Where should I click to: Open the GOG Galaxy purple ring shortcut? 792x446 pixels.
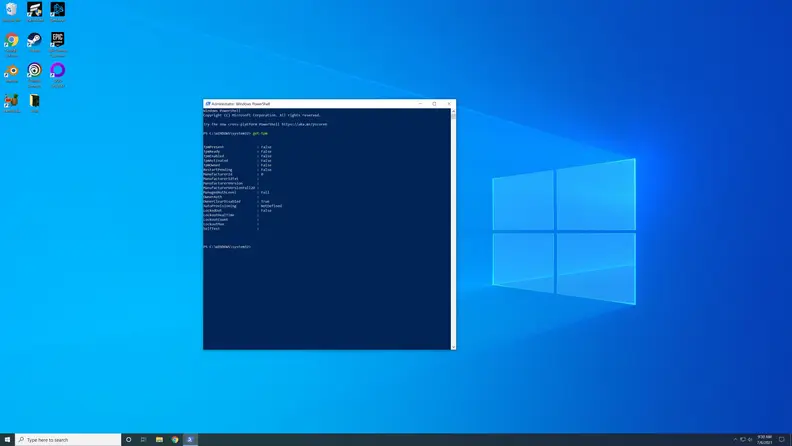58,74
